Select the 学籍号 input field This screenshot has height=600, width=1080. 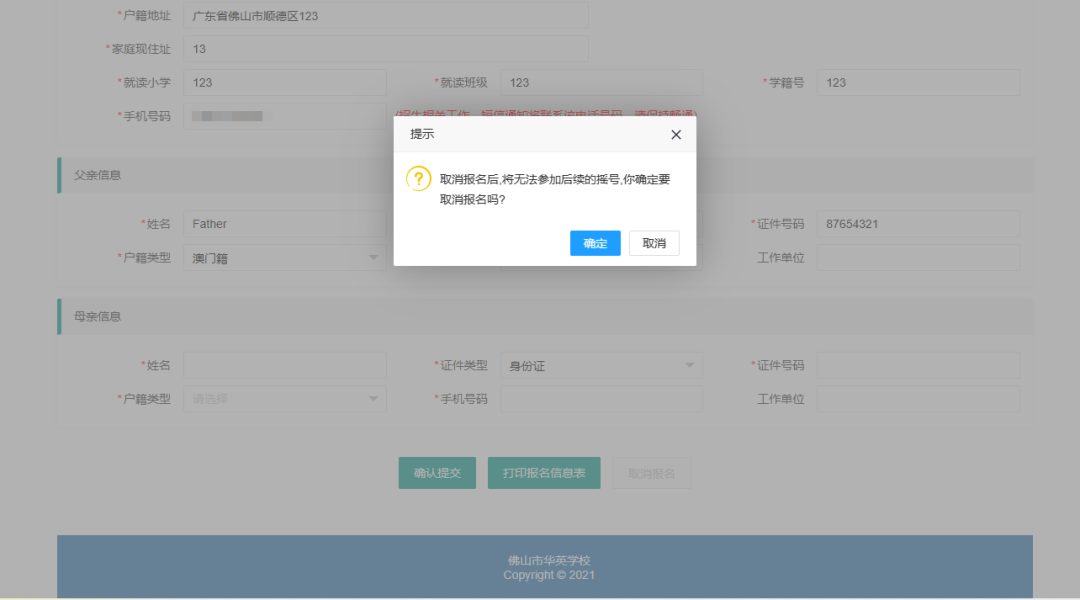click(917, 83)
